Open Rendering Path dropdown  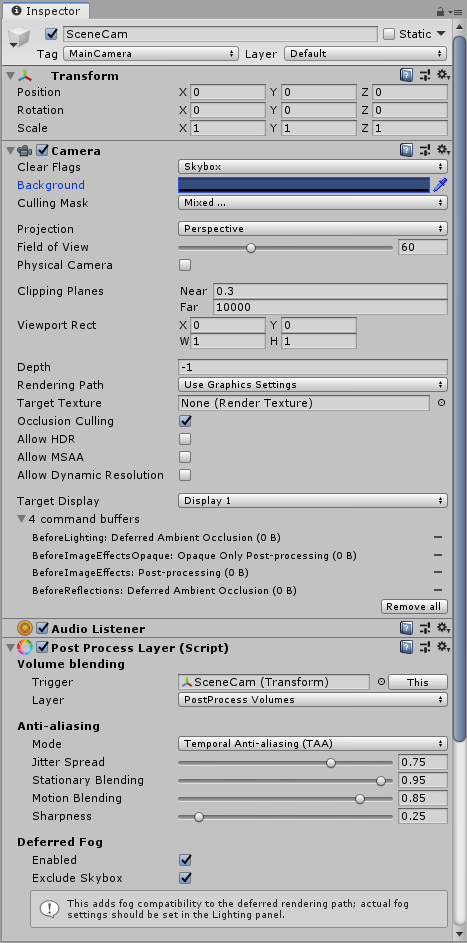coord(313,385)
